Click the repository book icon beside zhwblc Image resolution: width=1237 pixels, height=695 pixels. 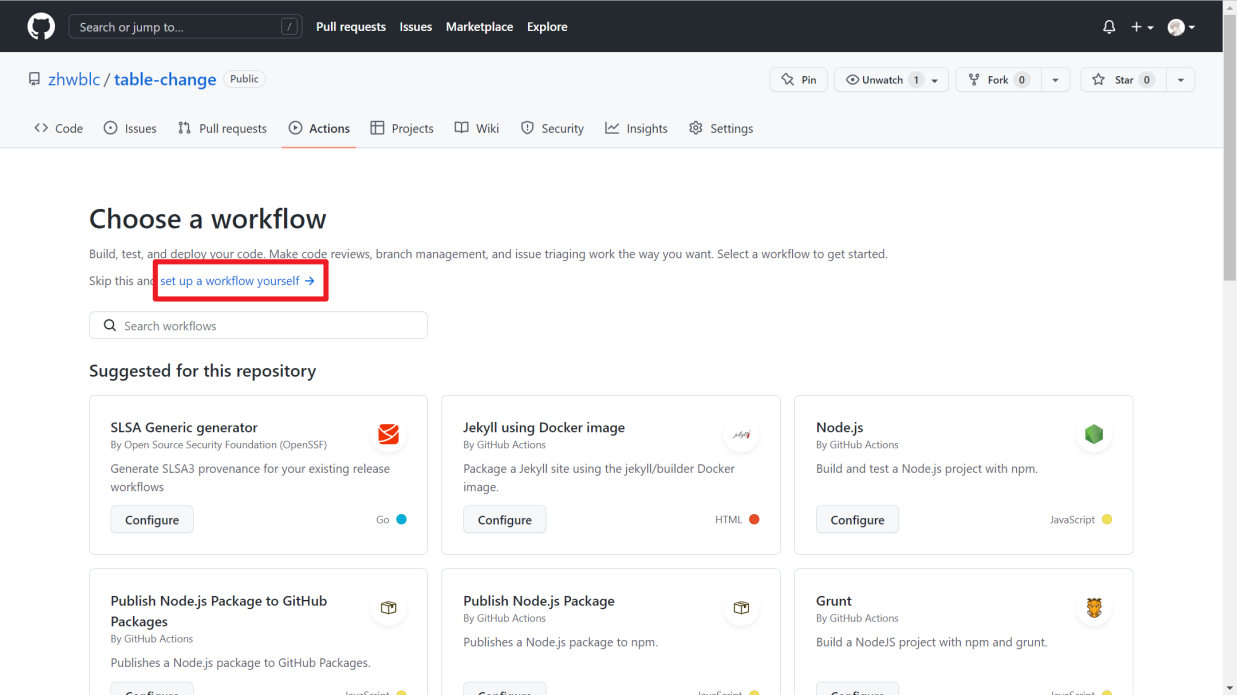(35, 79)
